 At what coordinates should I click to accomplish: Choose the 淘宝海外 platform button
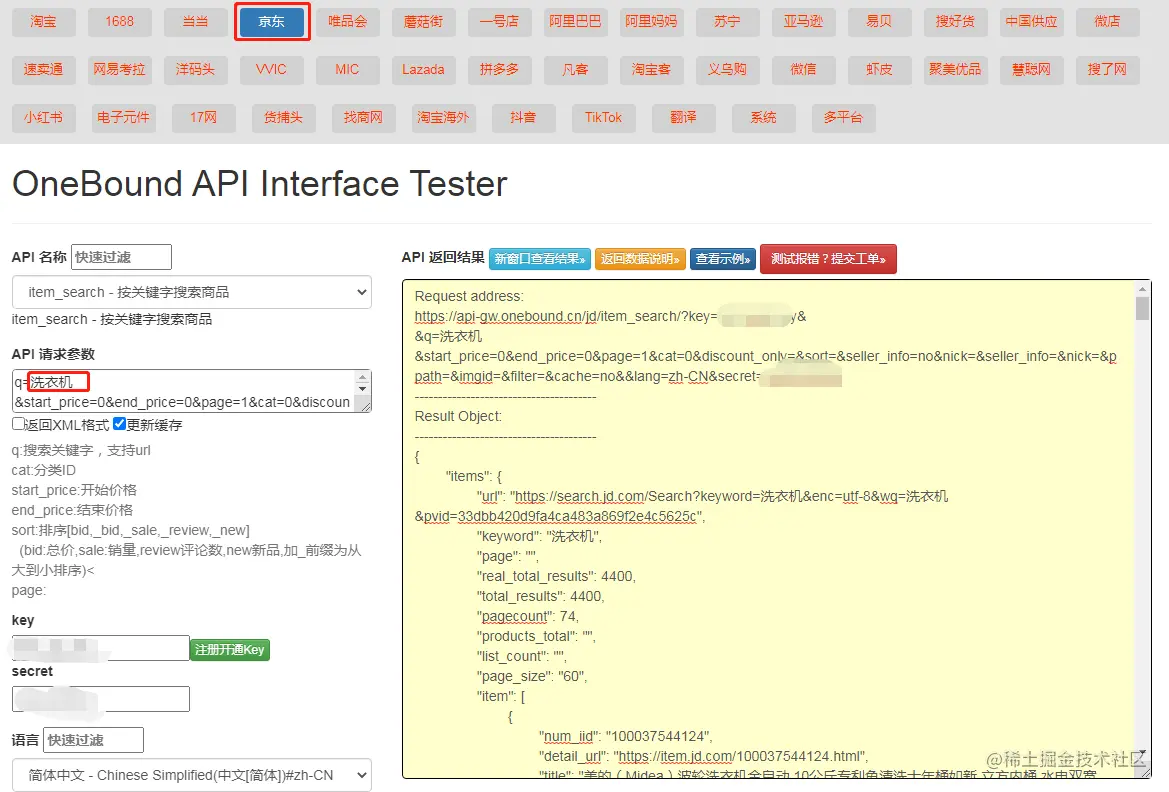tap(444, 117)
